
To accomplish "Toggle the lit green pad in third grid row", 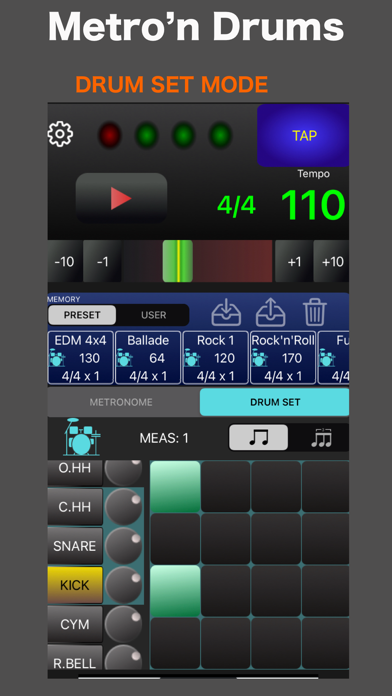I will 175,591.
